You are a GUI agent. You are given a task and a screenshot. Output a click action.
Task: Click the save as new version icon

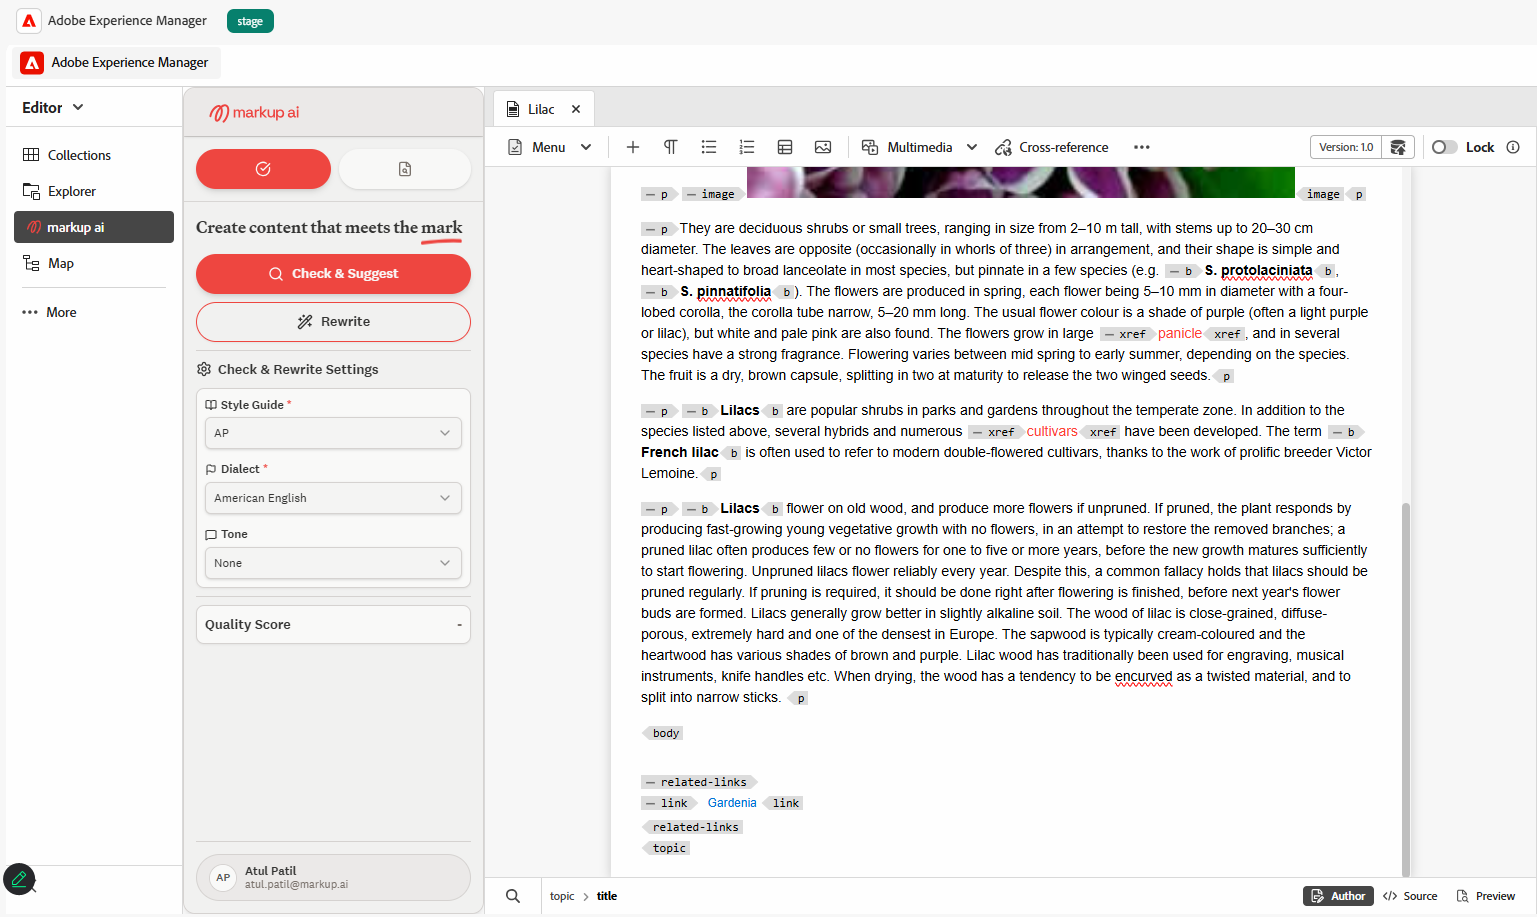1398,147
